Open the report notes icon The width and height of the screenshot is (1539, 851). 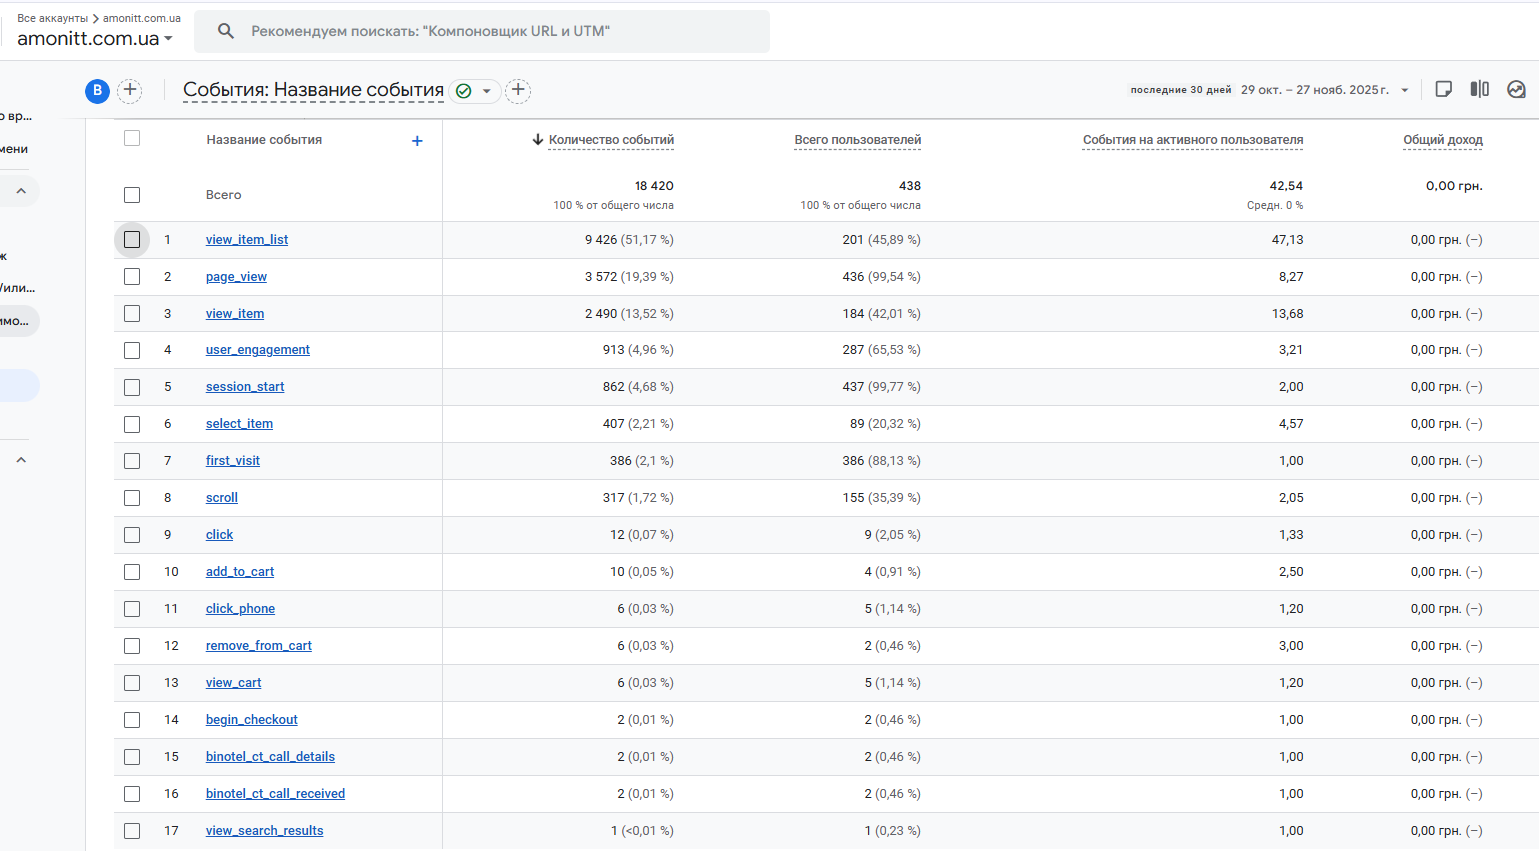click(x=1443, y=90)
